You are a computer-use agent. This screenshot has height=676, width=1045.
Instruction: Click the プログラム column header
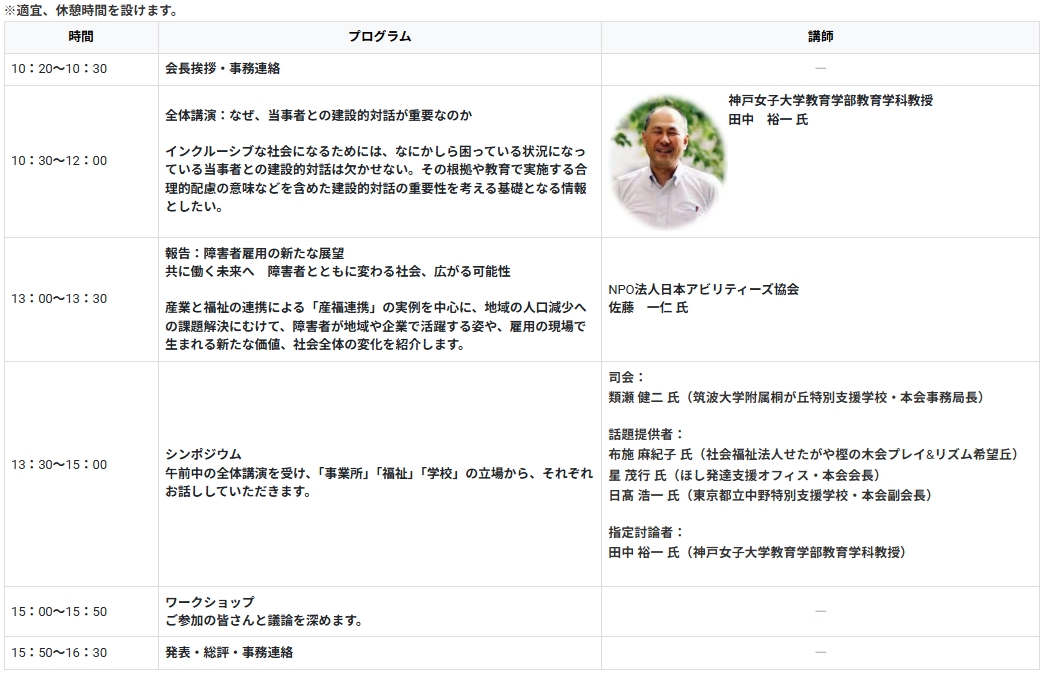coord(379,37)
